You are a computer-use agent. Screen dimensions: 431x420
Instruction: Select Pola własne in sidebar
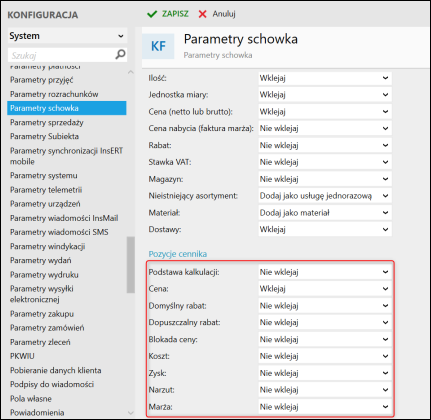(31, 399)
